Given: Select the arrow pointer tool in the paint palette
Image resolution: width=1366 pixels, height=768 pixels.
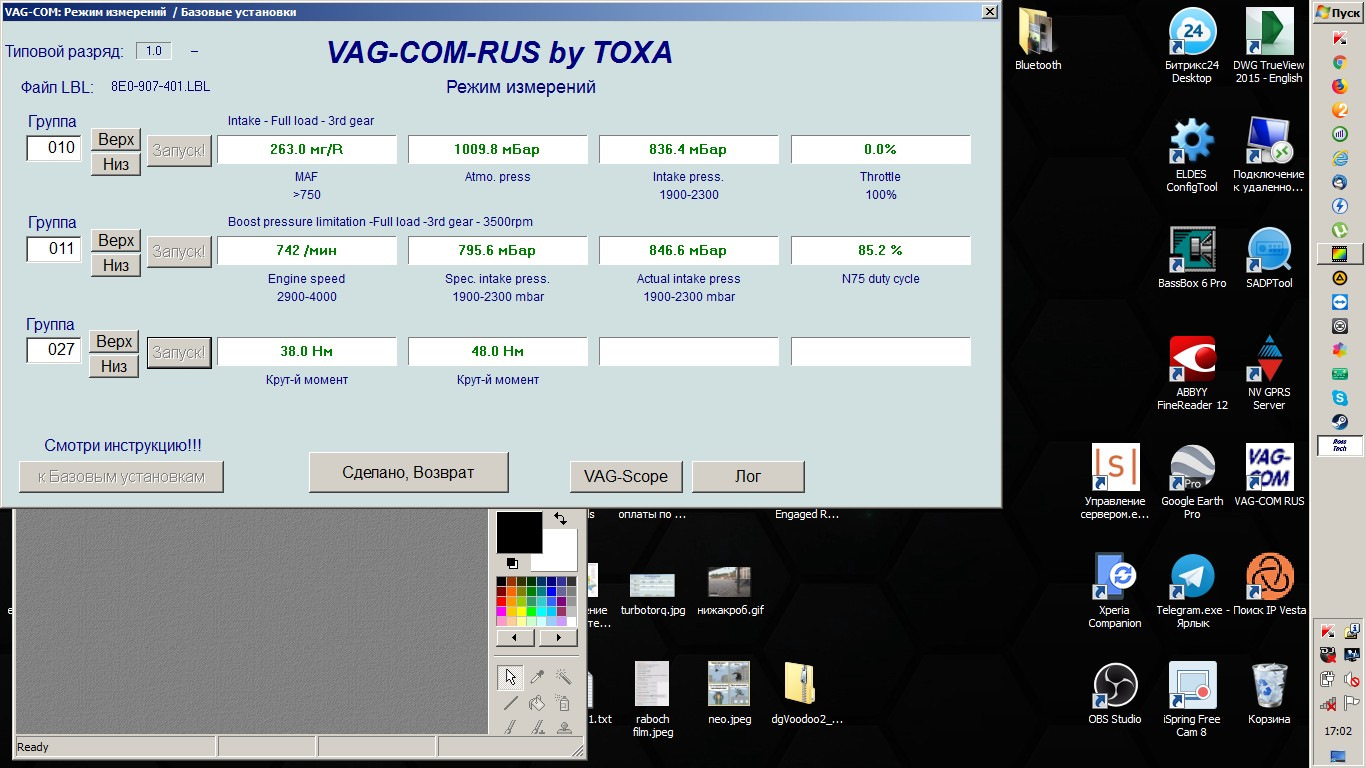Looking at the screenshot, I should point(511,677).
